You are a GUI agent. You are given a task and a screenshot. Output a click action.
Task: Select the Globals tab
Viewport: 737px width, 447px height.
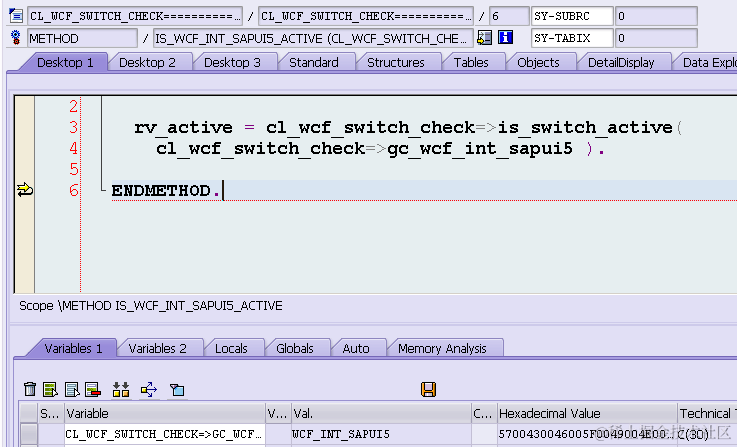(x=295, y=348)
